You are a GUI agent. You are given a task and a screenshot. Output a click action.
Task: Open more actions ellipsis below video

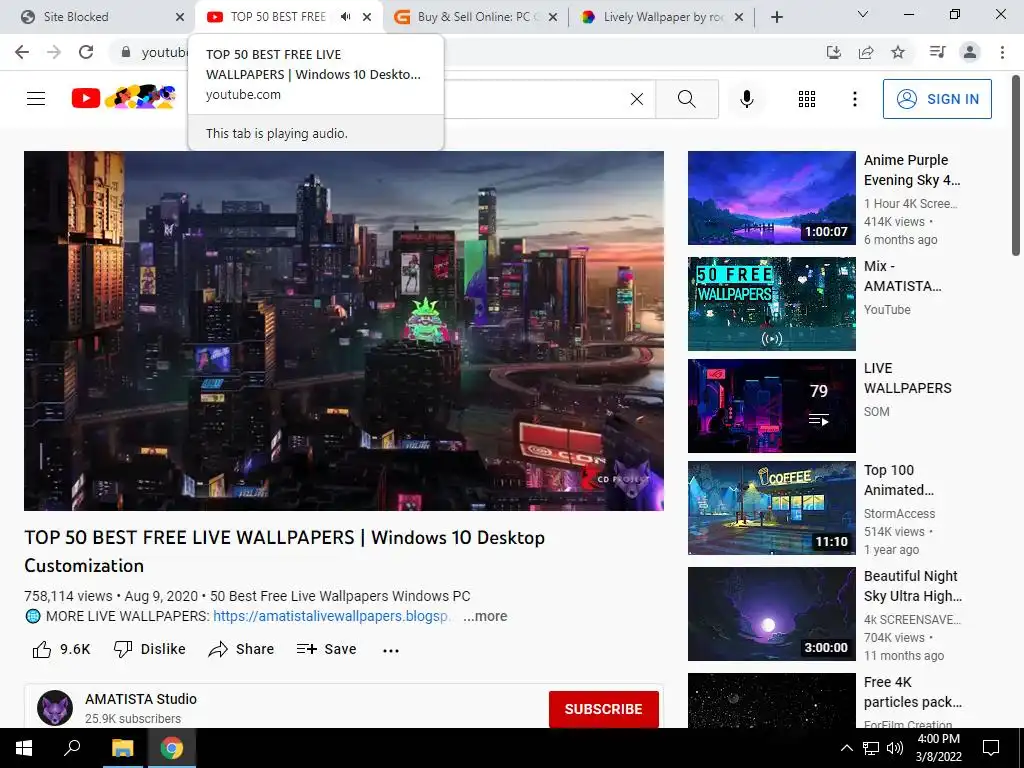point(391,650)
